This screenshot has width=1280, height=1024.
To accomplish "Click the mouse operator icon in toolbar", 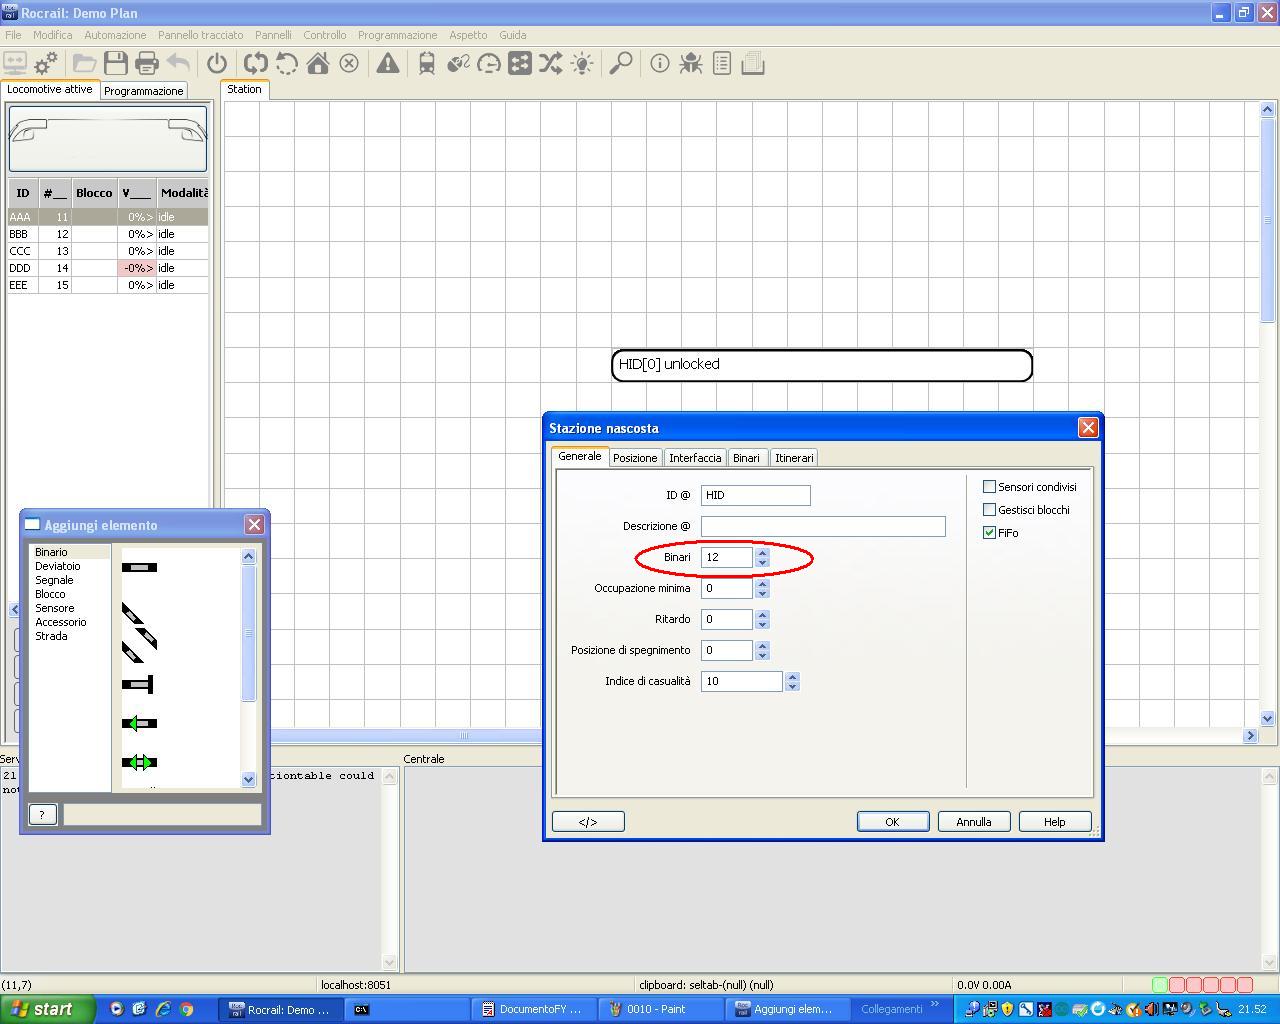I will coord(458,64).
